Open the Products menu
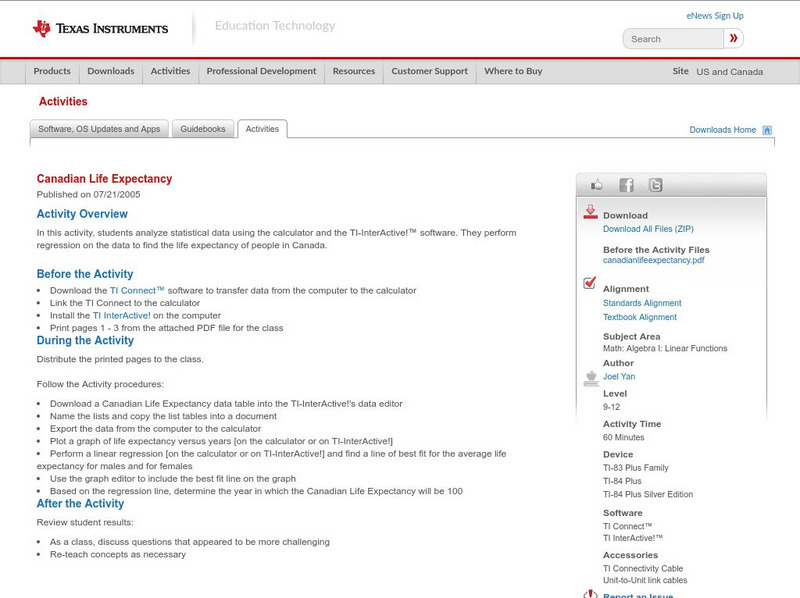This screenshot has height=598, width=800. tap(52, 71)
